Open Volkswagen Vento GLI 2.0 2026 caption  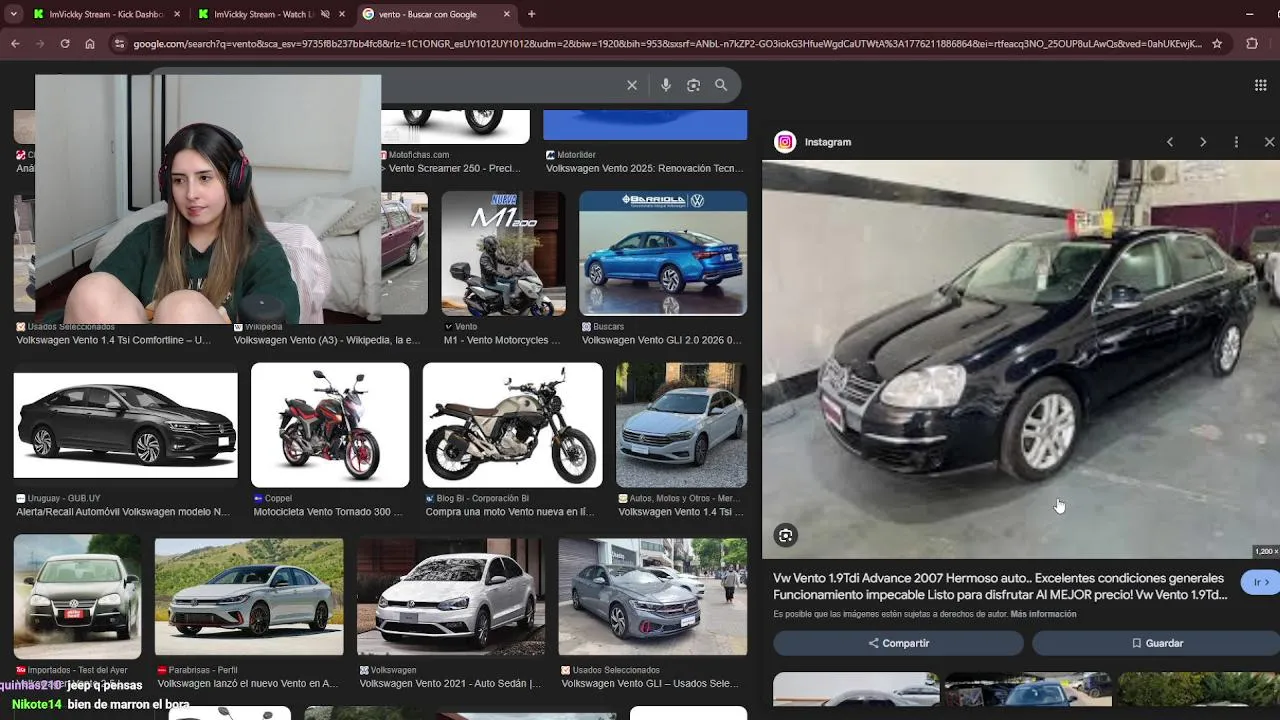pos(661,340)
